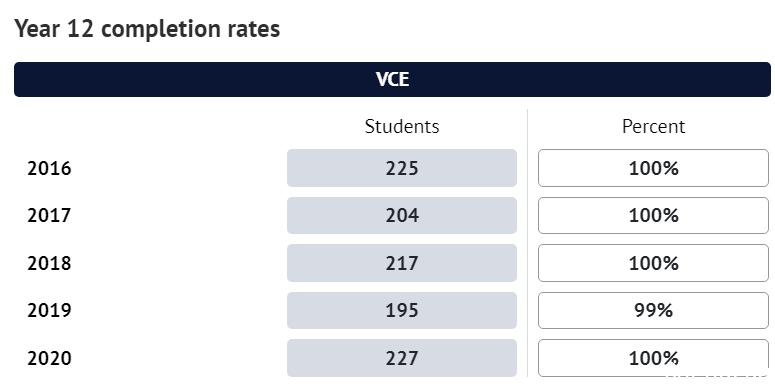Select the 2020 row label
Image resolution: width=775 pixels, height=384 pixels.
click(49, 358)
